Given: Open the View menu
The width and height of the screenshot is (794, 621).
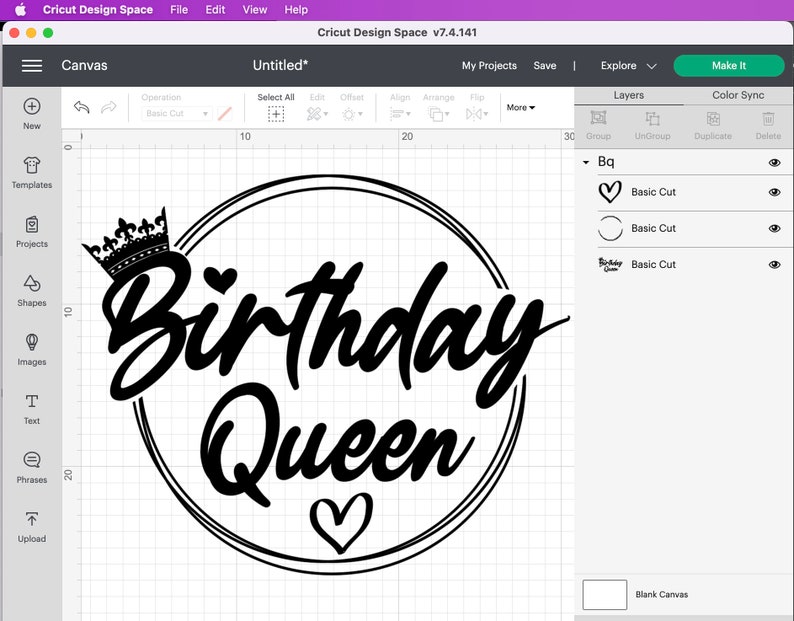Looking at the screenshot, I should [x=255, y=10].
